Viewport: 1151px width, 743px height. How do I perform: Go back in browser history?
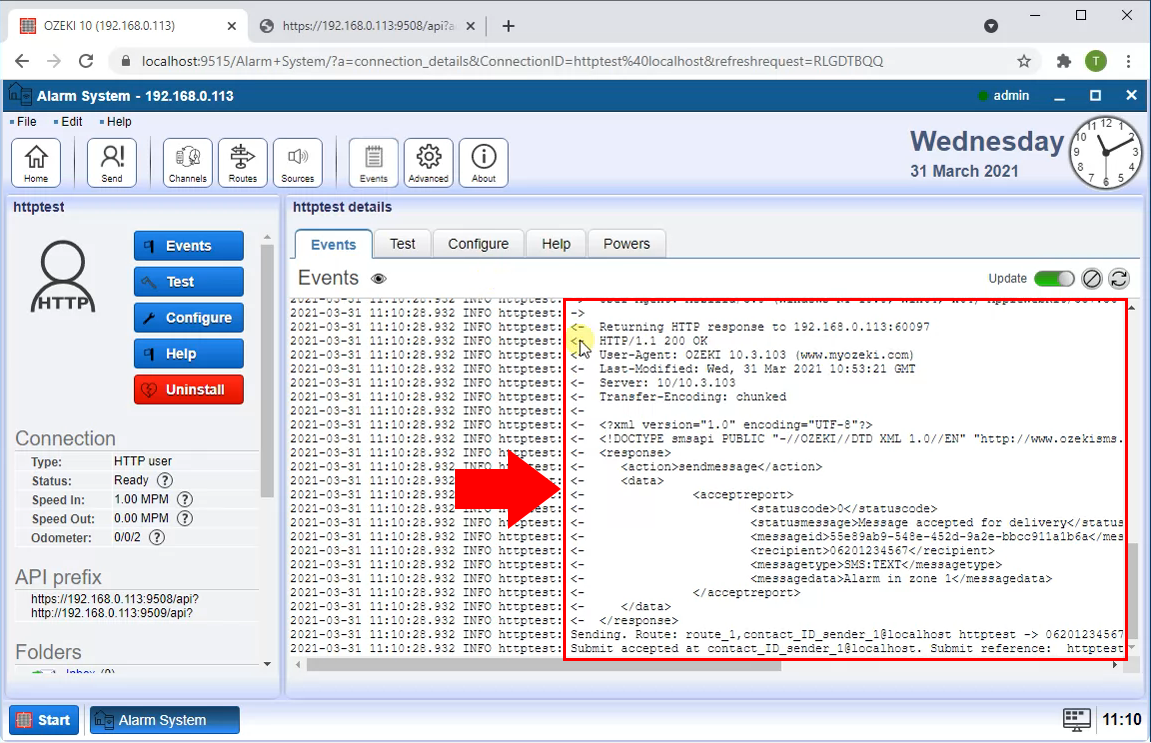click(x=22, y=61)
